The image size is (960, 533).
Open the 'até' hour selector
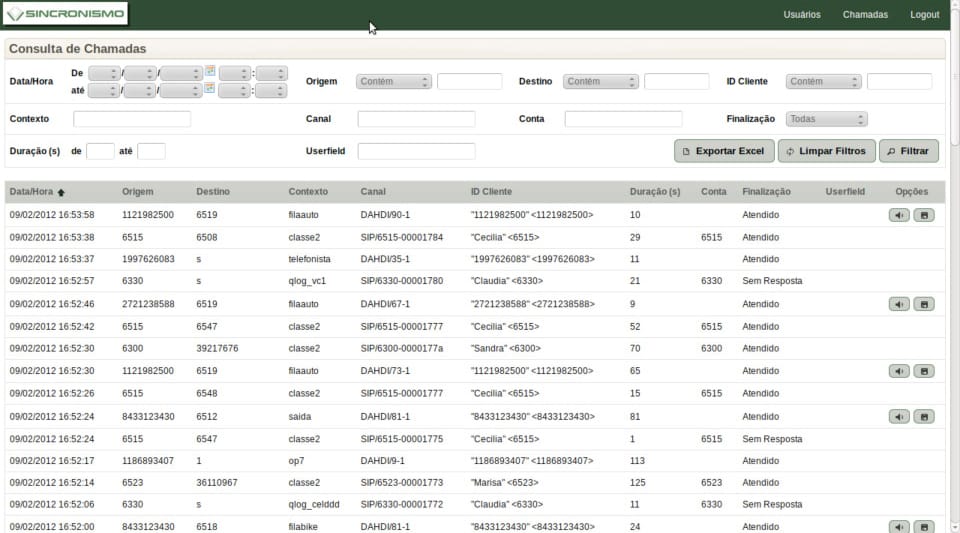tap(234, 91)
